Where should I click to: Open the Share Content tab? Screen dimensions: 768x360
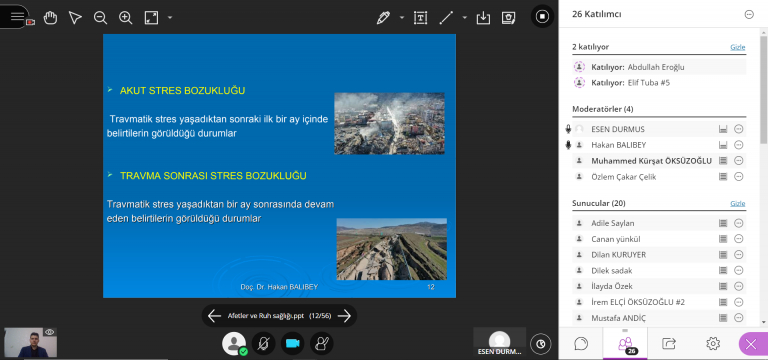[669, 343]
